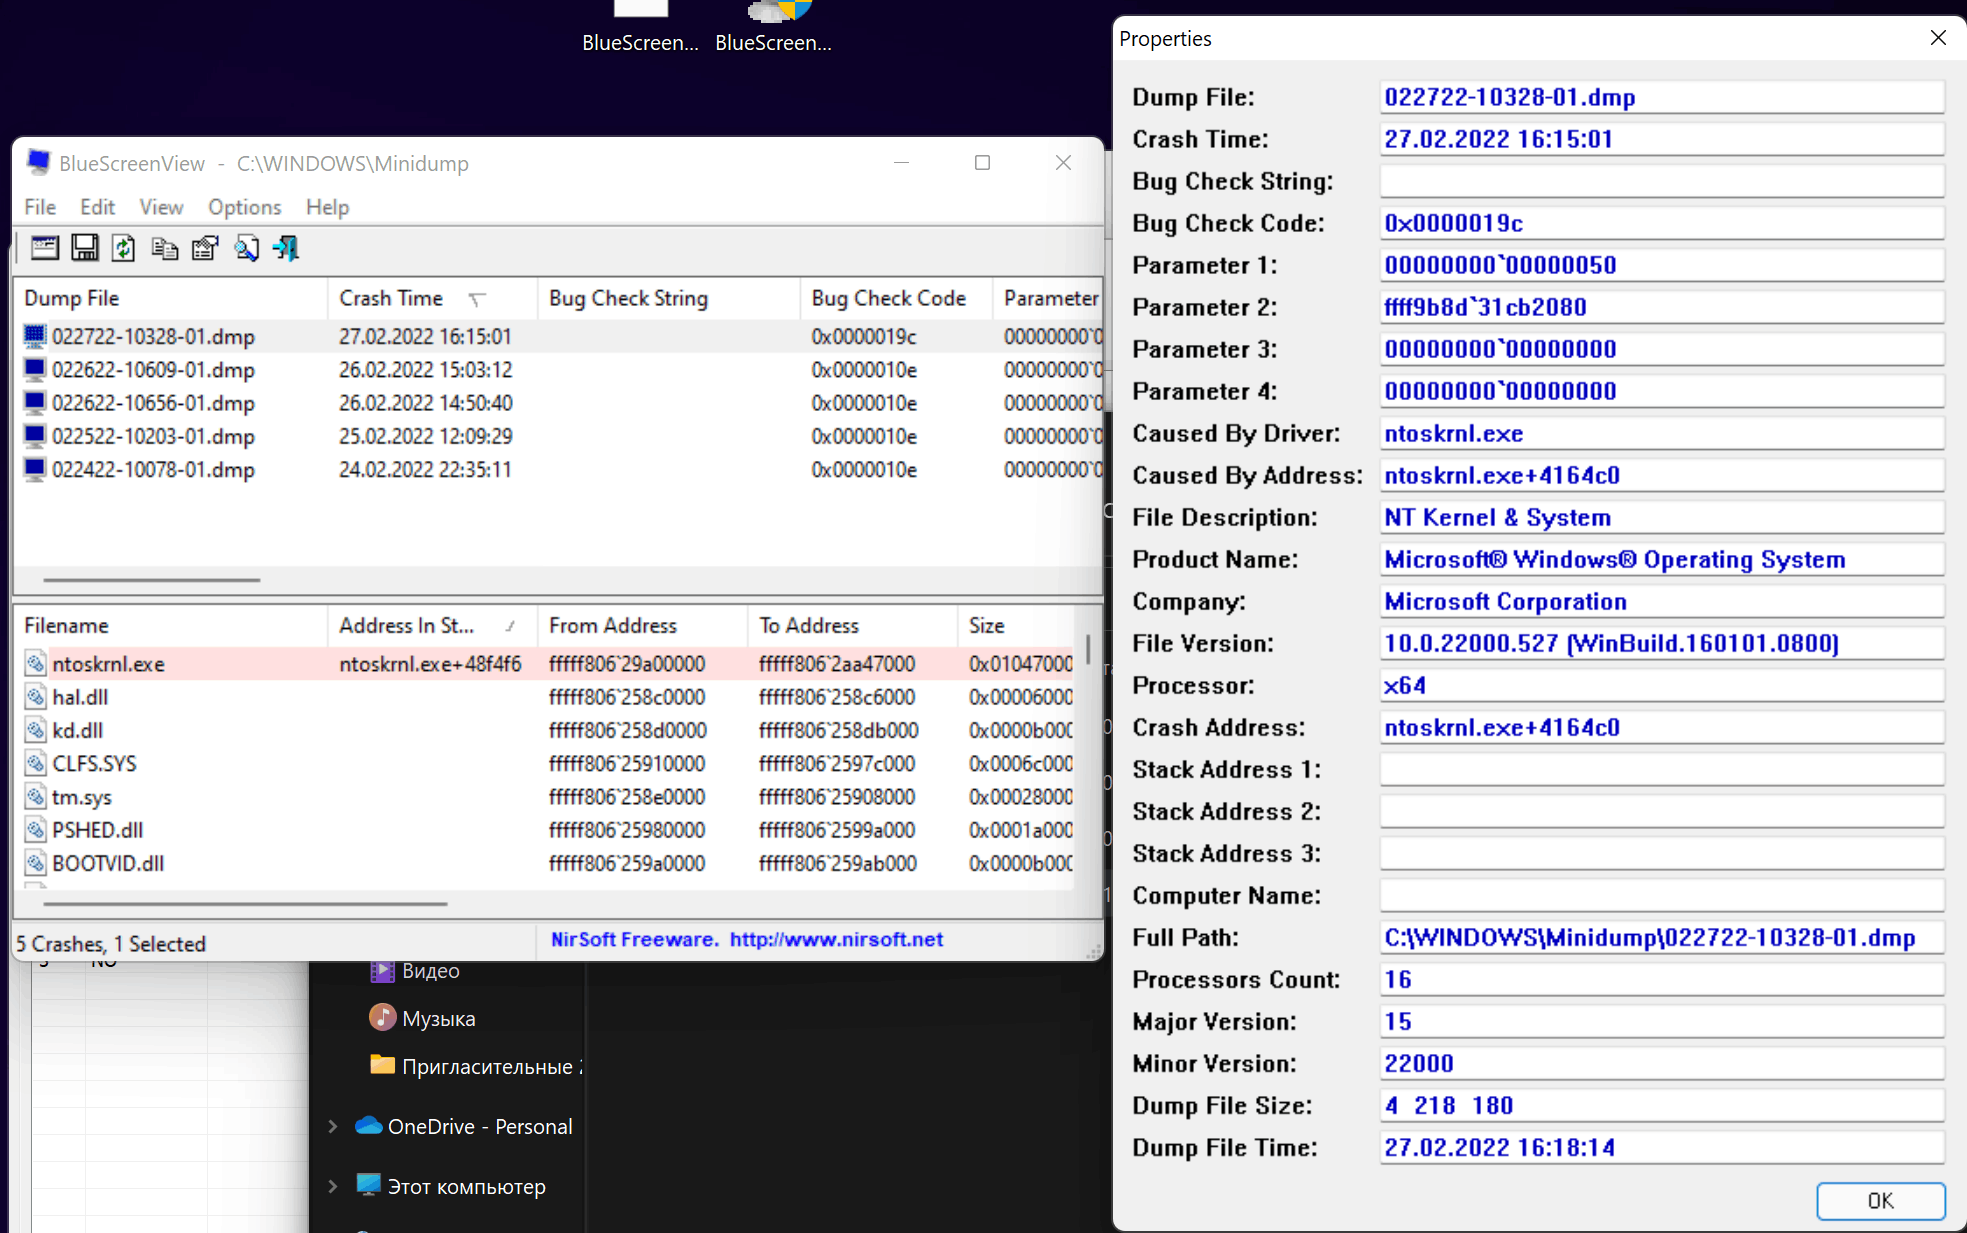Viewport: 1967px width, 1233px height.
Task: Open Properties using the toolbar icon
Action: [x=205, y=248]
